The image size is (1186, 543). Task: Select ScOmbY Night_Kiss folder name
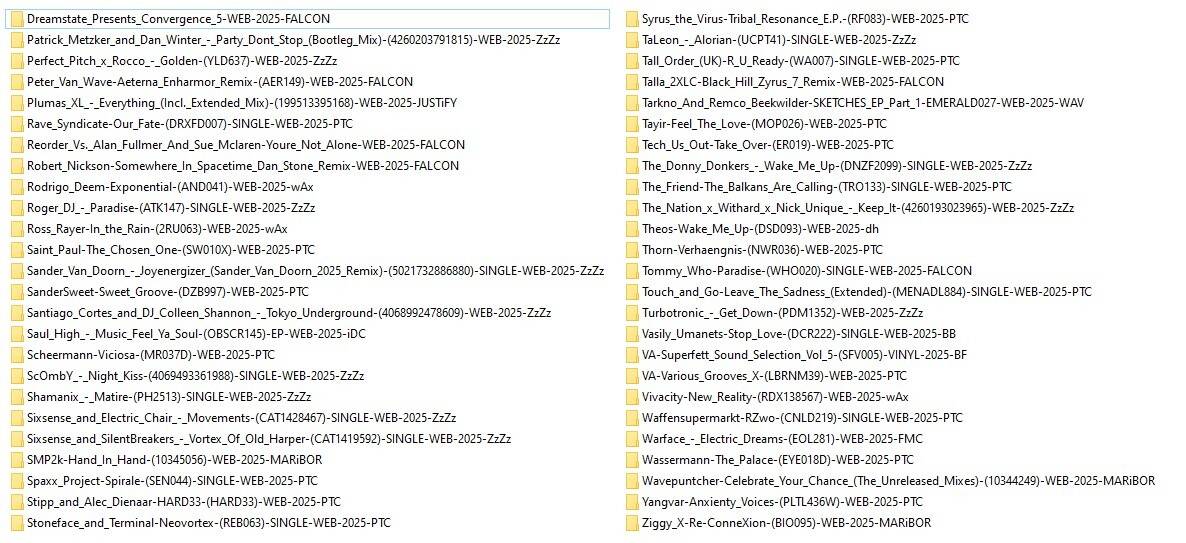tap(196, 376)
